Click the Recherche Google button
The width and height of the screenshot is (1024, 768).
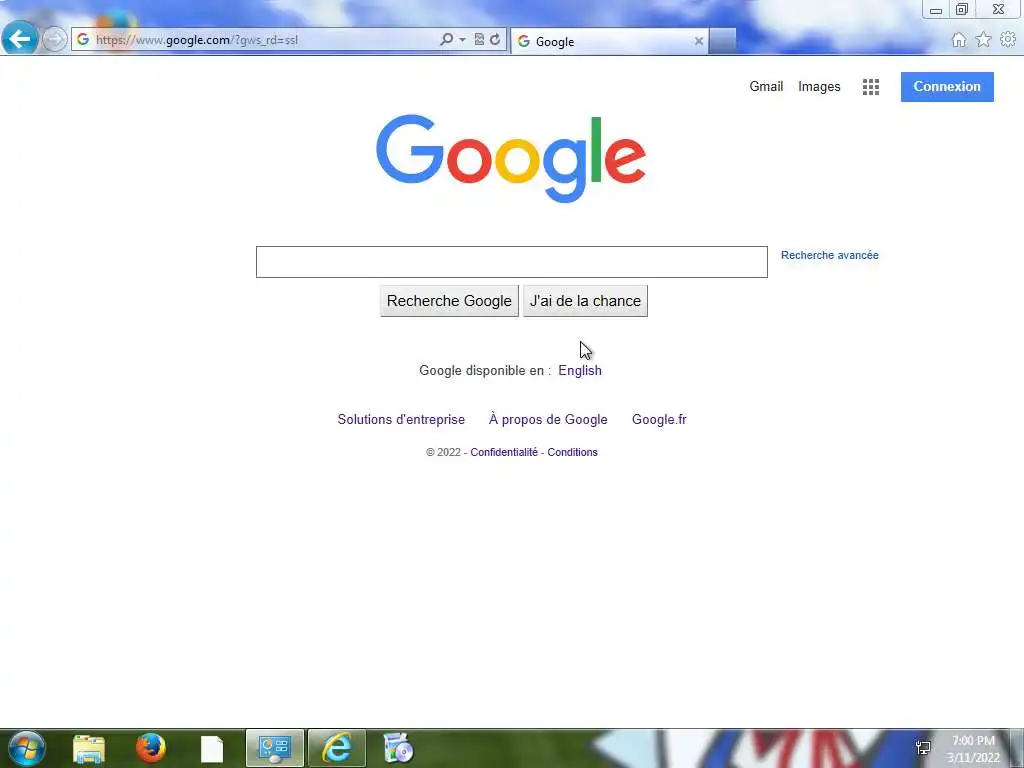(x=449, y=301)
